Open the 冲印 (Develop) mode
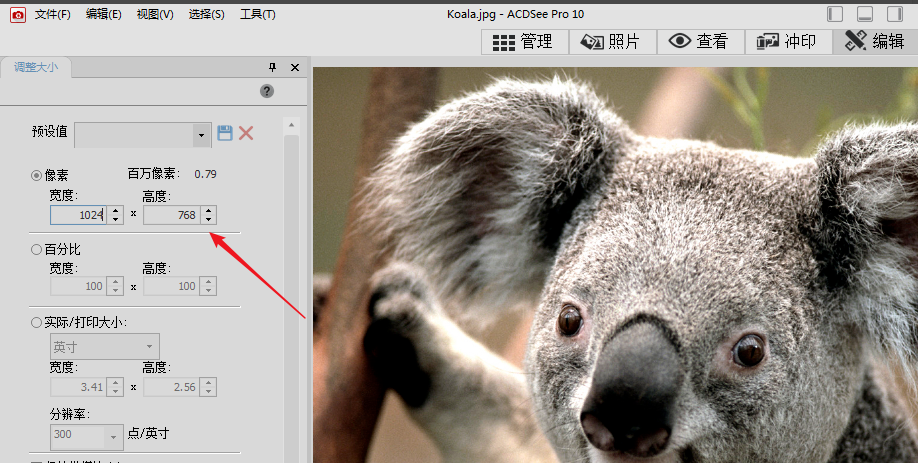The height and width of the screenshot is (463, 918). pyautogui.click(x=787, y=42)
